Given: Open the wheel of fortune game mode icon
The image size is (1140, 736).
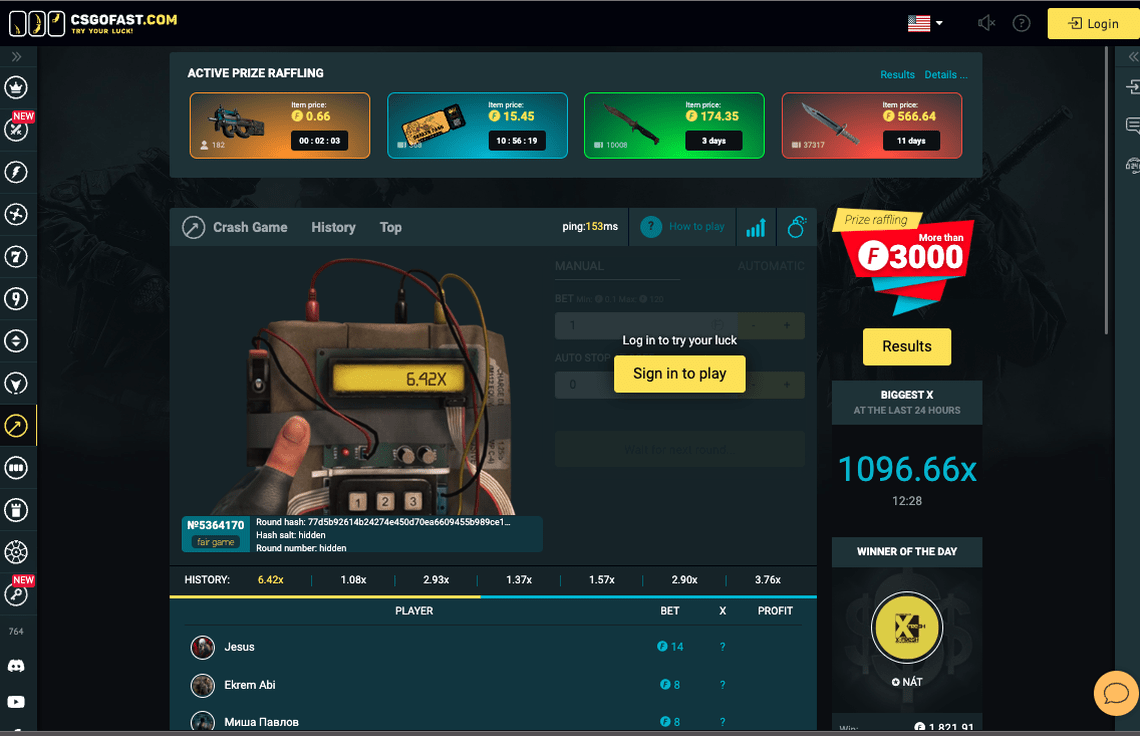Looking at the screenshot, I should [x=16, y=551].
